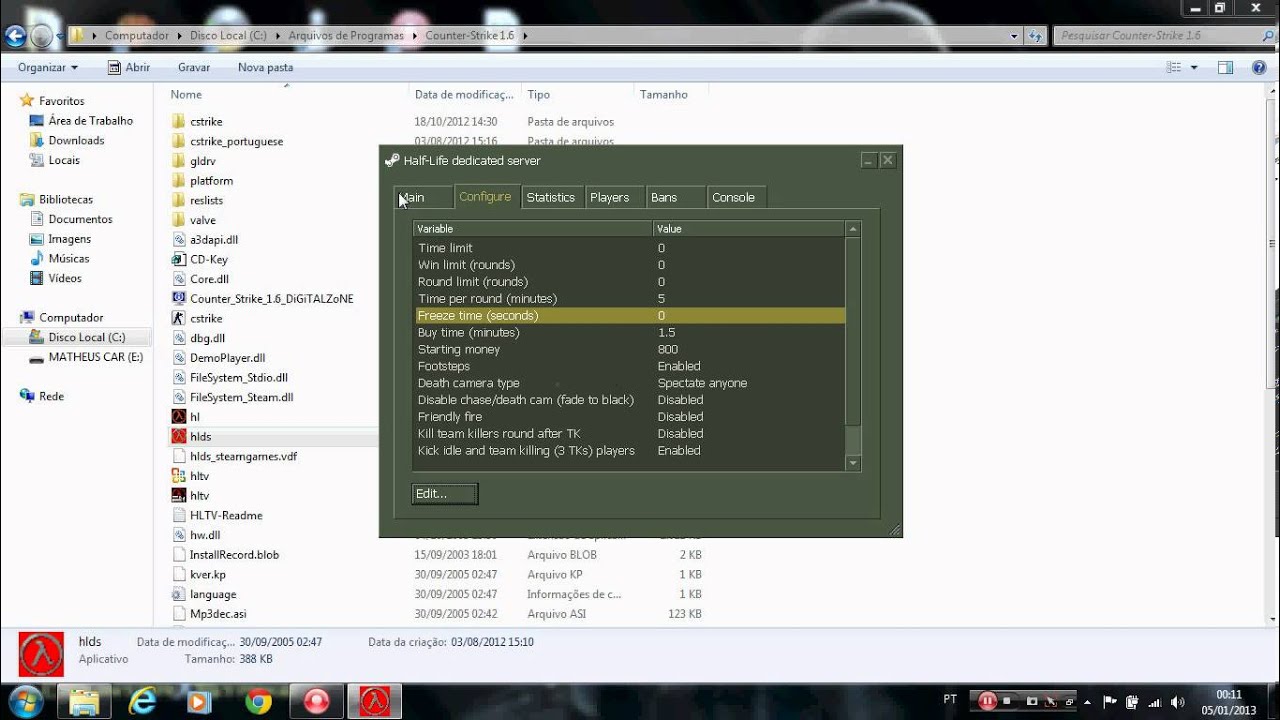Screen dimensions: 1280x720
Task: Select the Friendly fire variable row
Action: [x=630, y=417]
